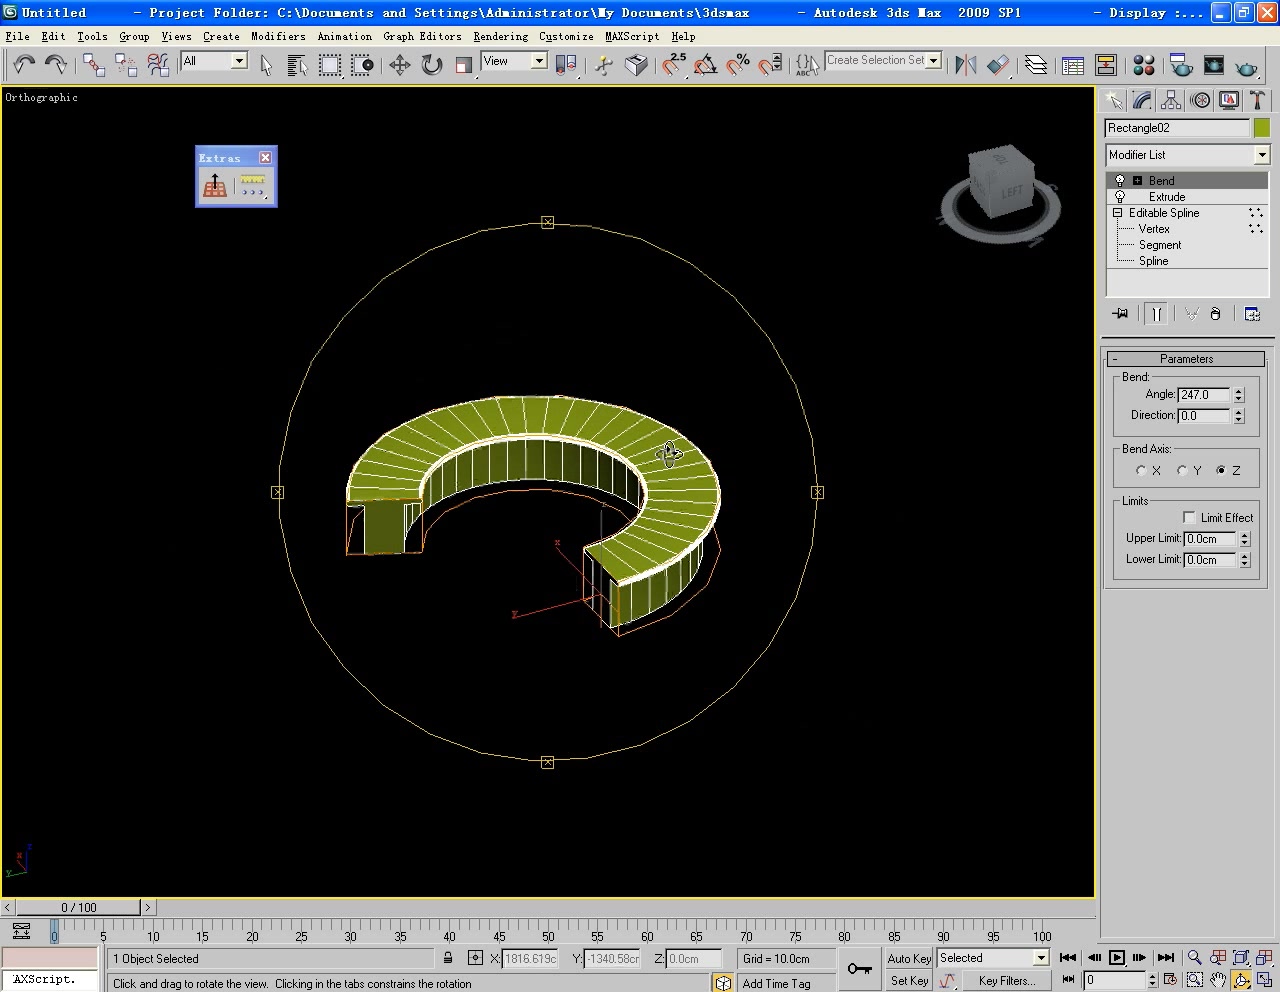The width and height of the screenshot is (1280, 992).
Task: Select the Select and Move tool
Action: (399, 66)
